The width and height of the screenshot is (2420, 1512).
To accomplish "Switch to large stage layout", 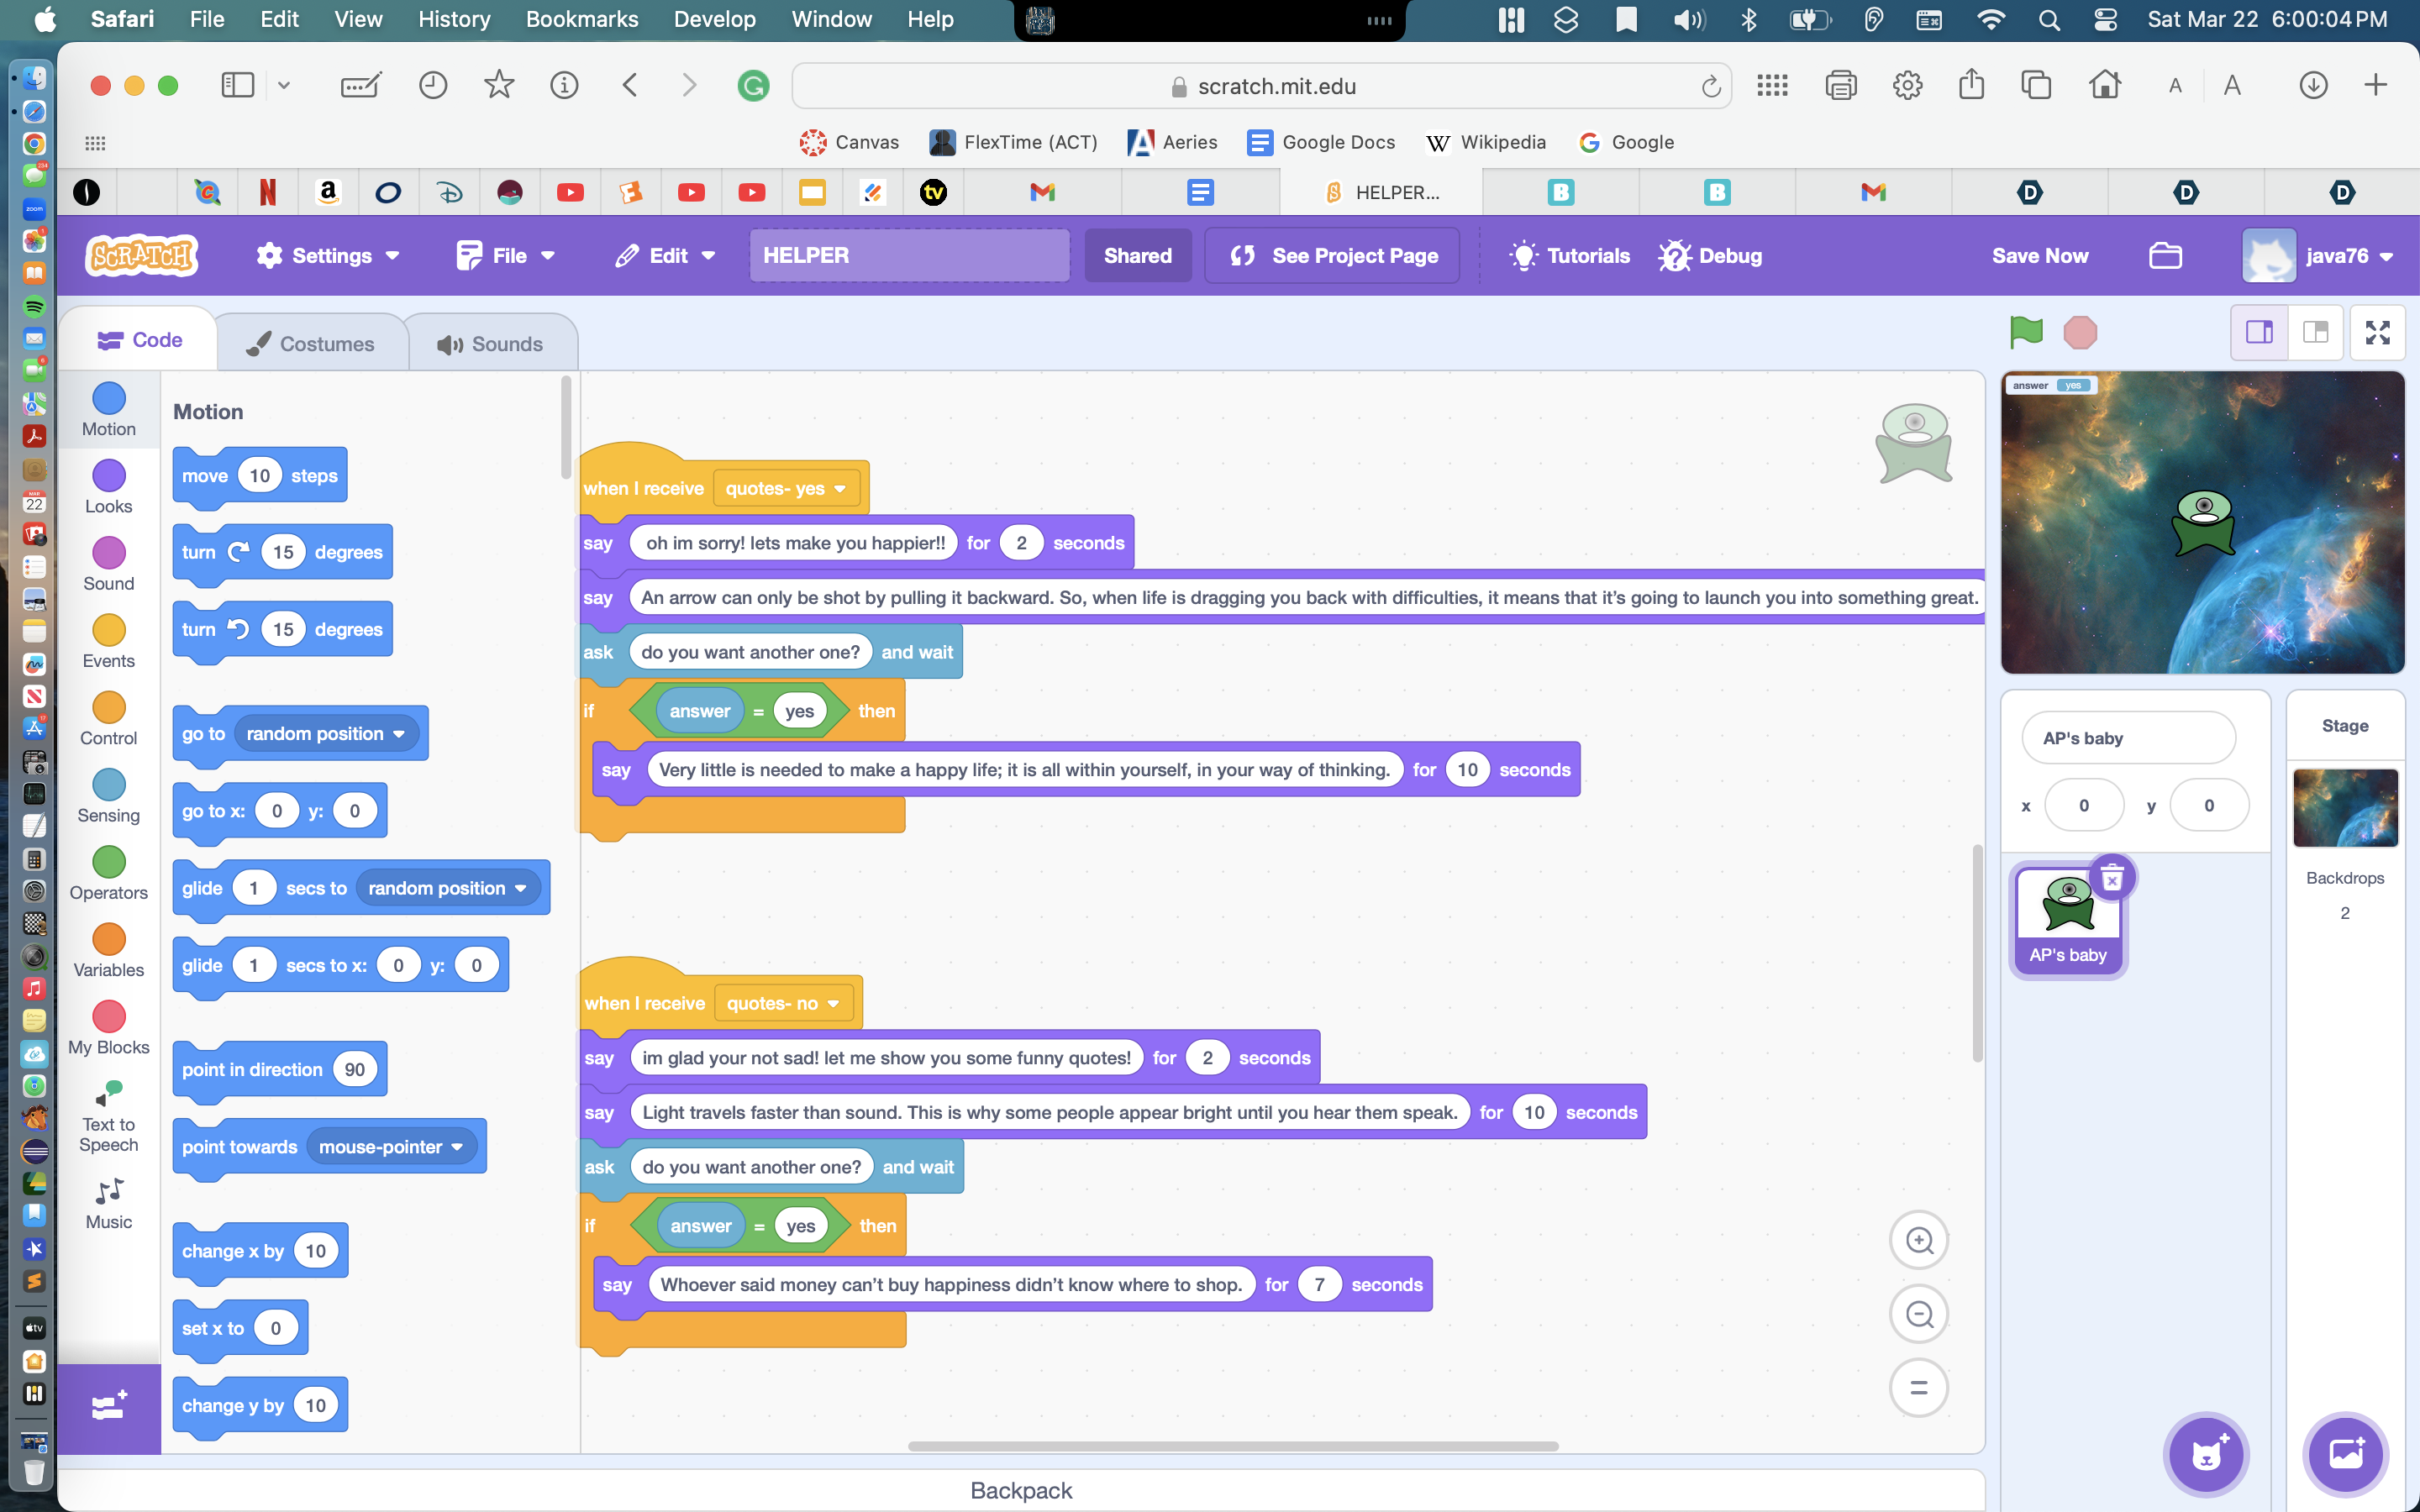I will pyautogui.click(x=2315, y=332).
